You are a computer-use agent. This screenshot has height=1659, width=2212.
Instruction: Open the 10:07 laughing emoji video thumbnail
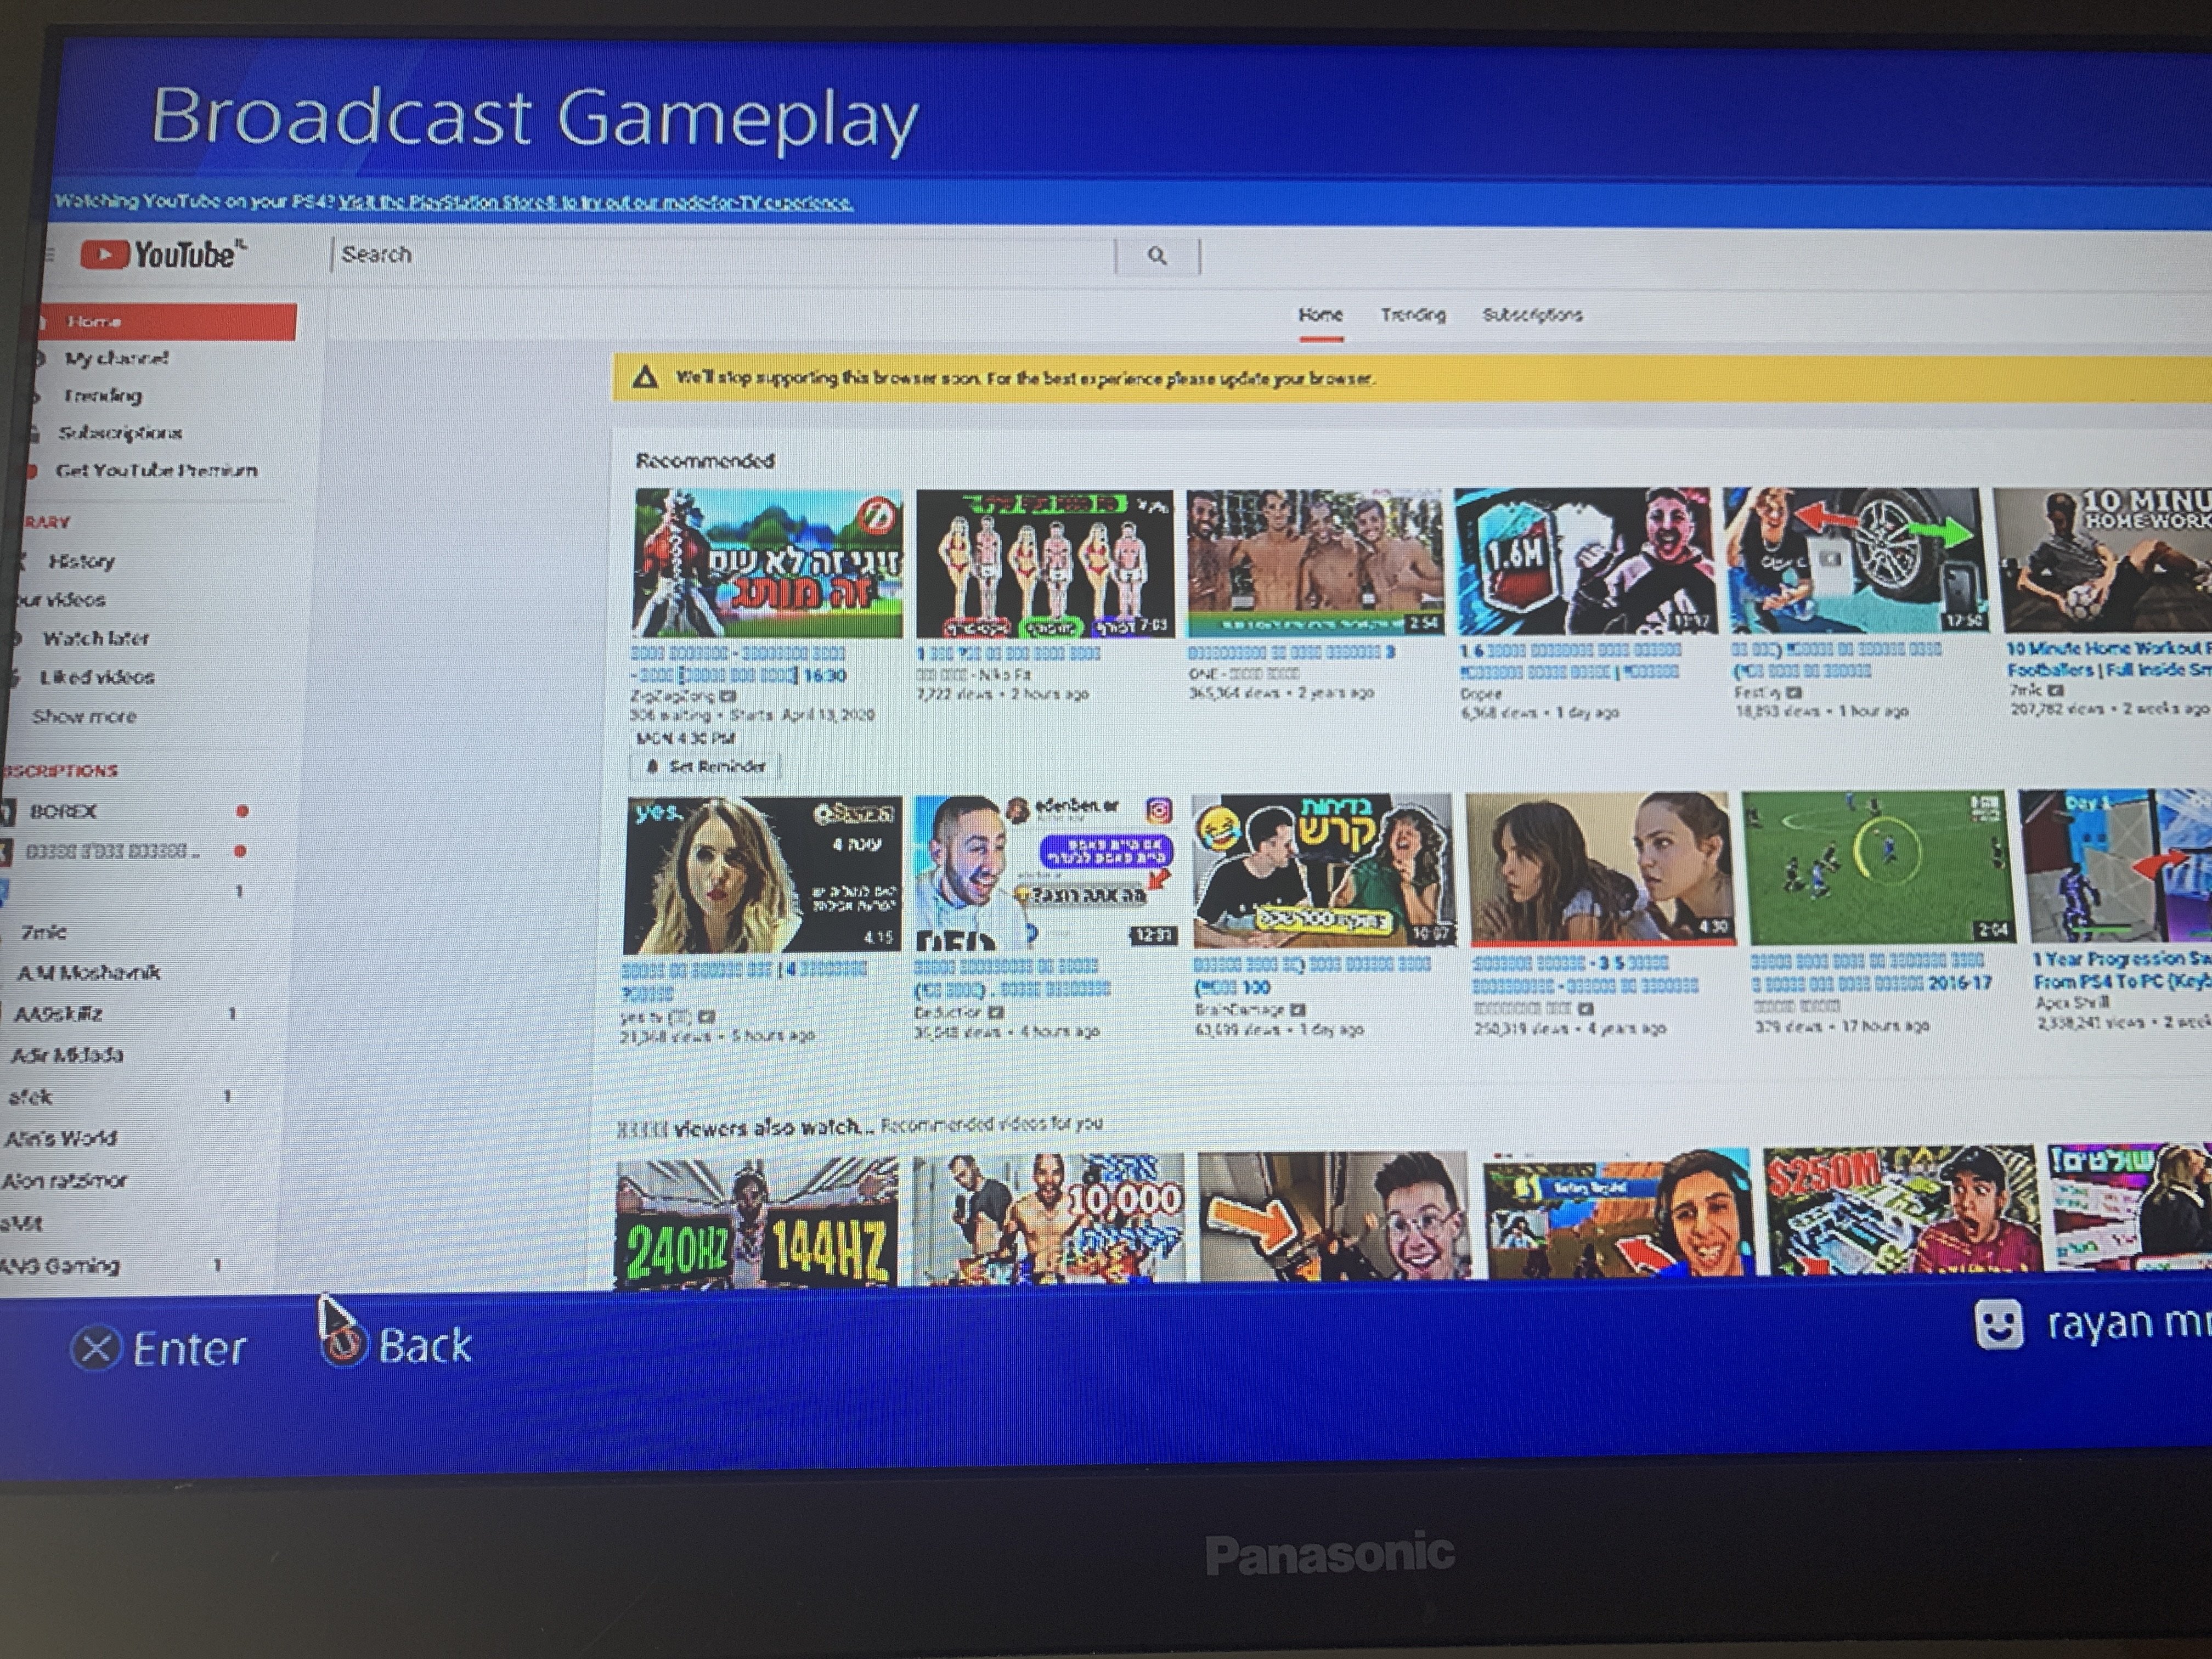pos(1324,870)
